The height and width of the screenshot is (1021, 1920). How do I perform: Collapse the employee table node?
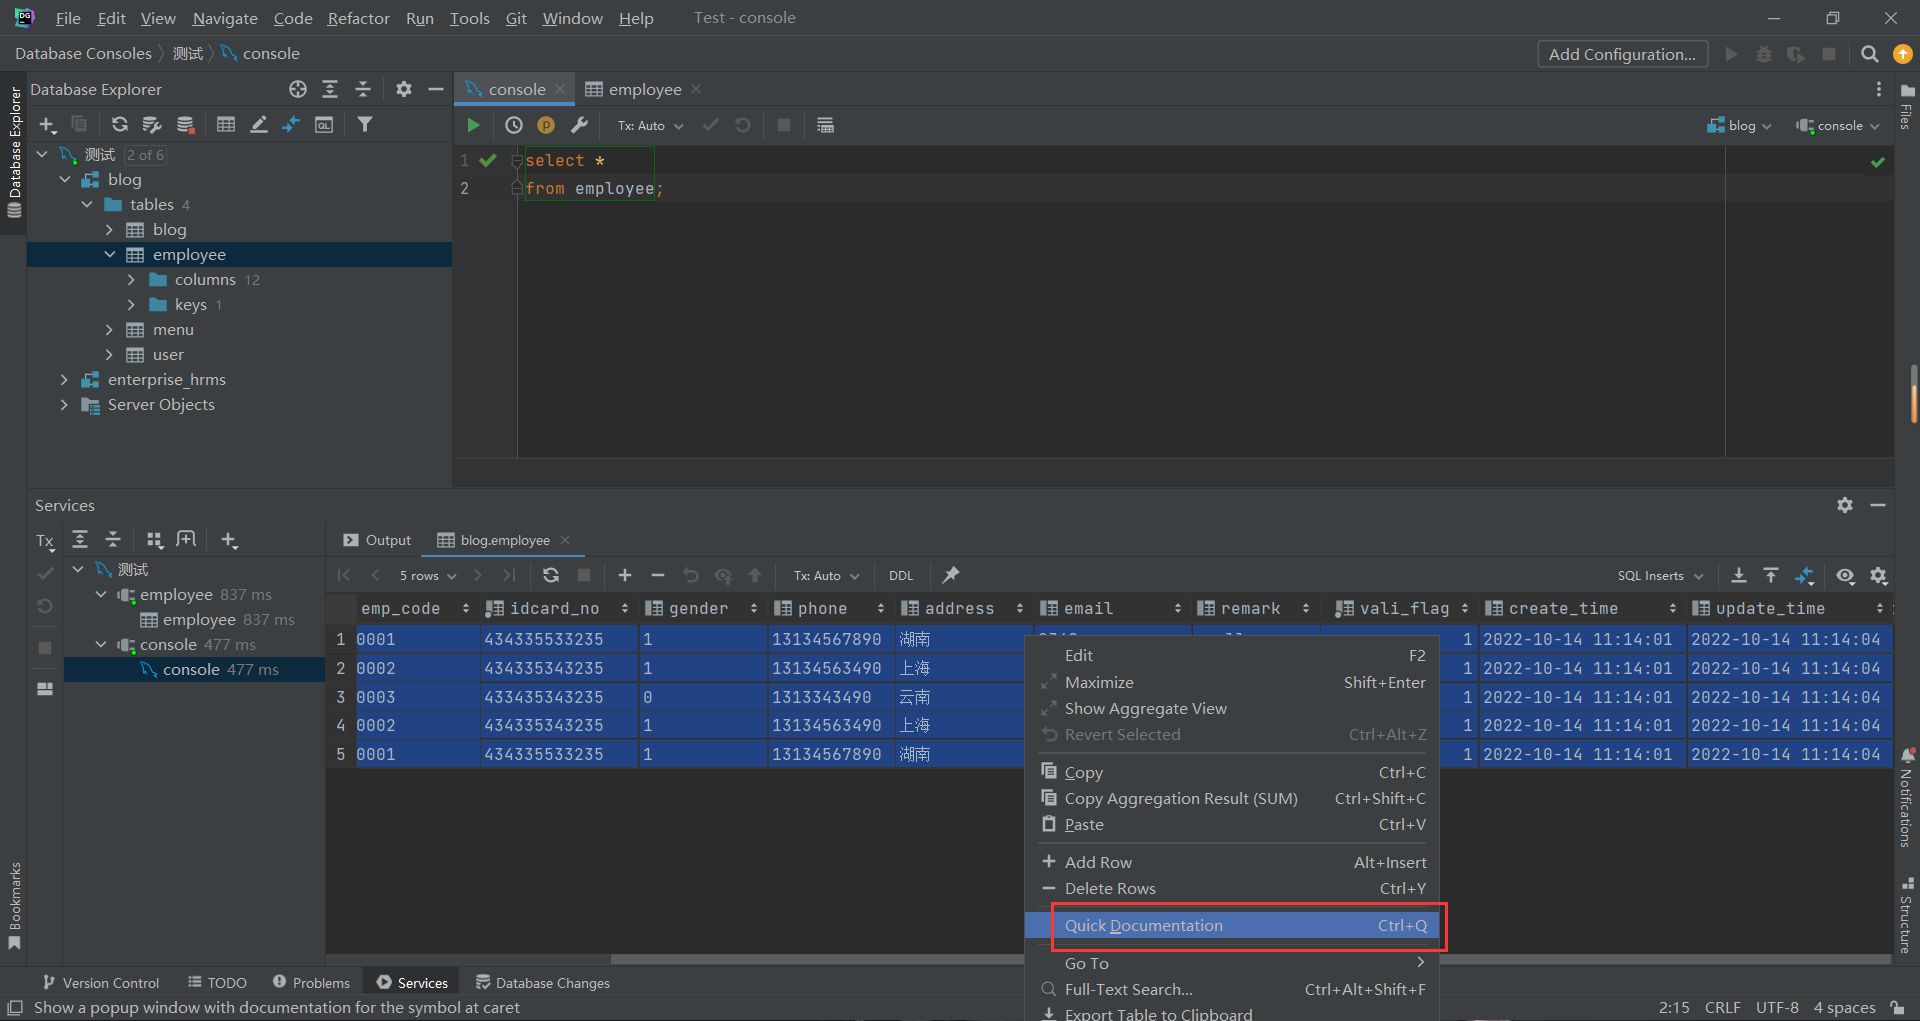click(110, 255)
